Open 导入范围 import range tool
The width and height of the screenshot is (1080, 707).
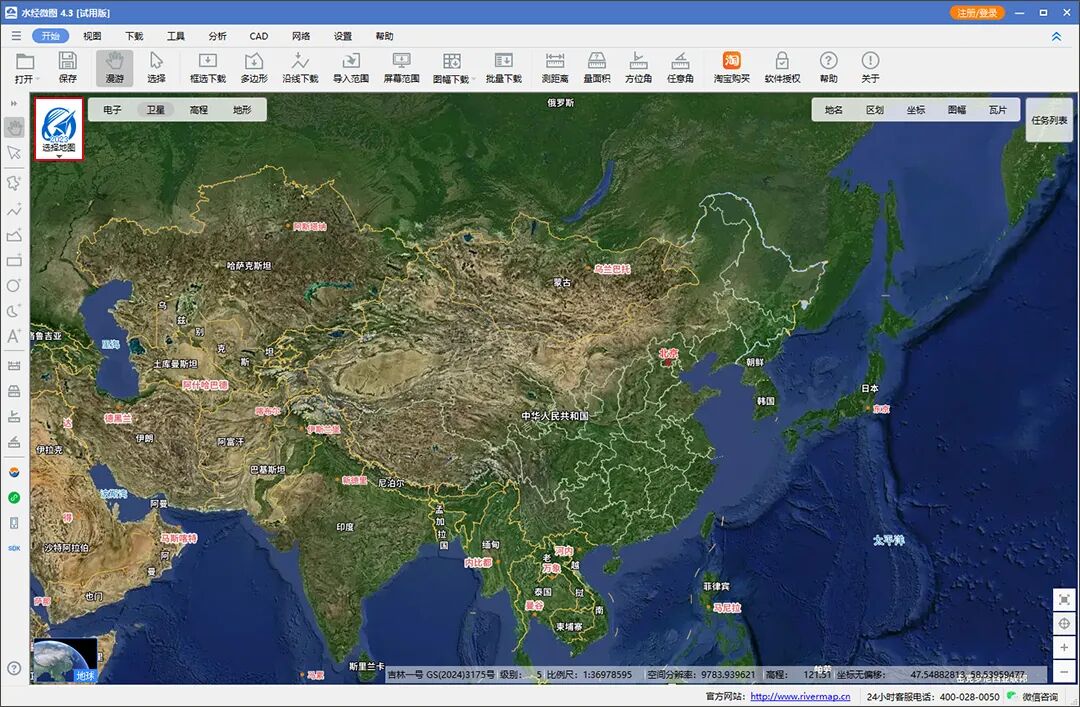click(351, 68)
